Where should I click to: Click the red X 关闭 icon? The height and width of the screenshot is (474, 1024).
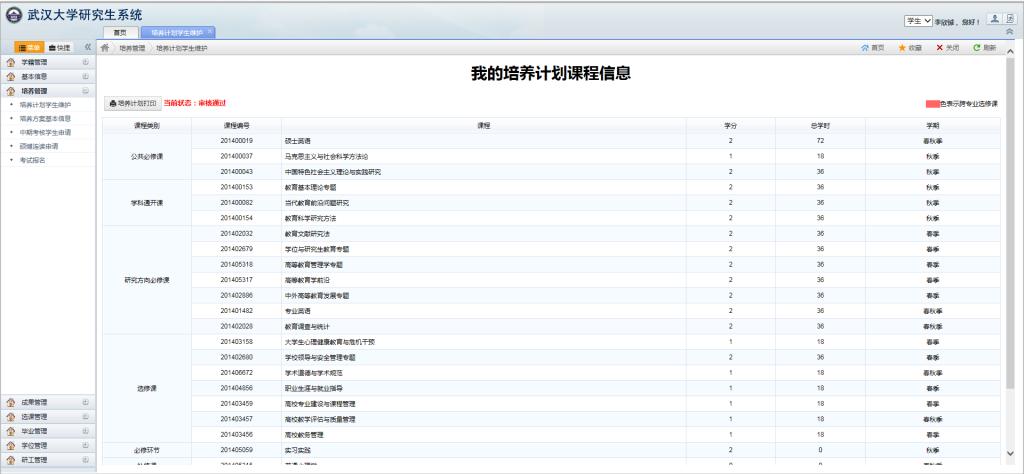(940, 47)
